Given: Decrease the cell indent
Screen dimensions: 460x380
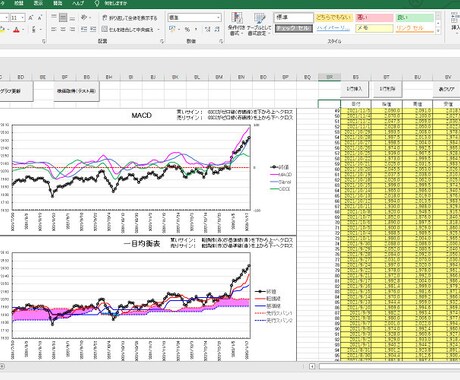Looking at the screenshot, I should tap(84, 30).
